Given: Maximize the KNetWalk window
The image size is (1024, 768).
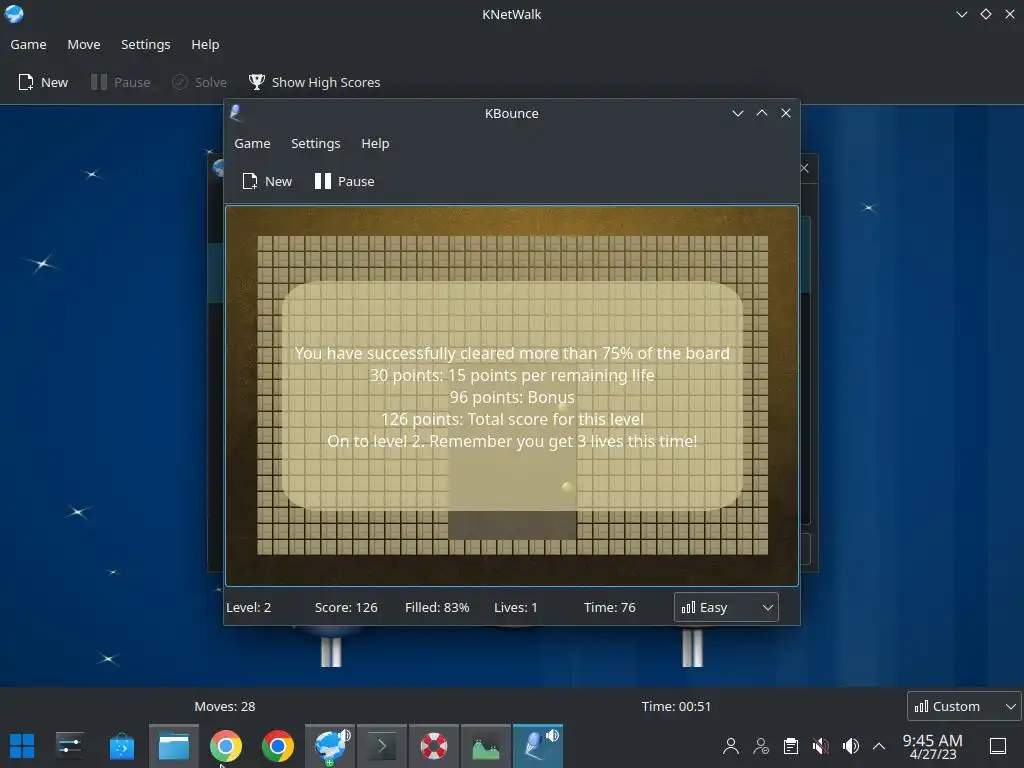Looking at the screenshot, I should tap(985, 14).
